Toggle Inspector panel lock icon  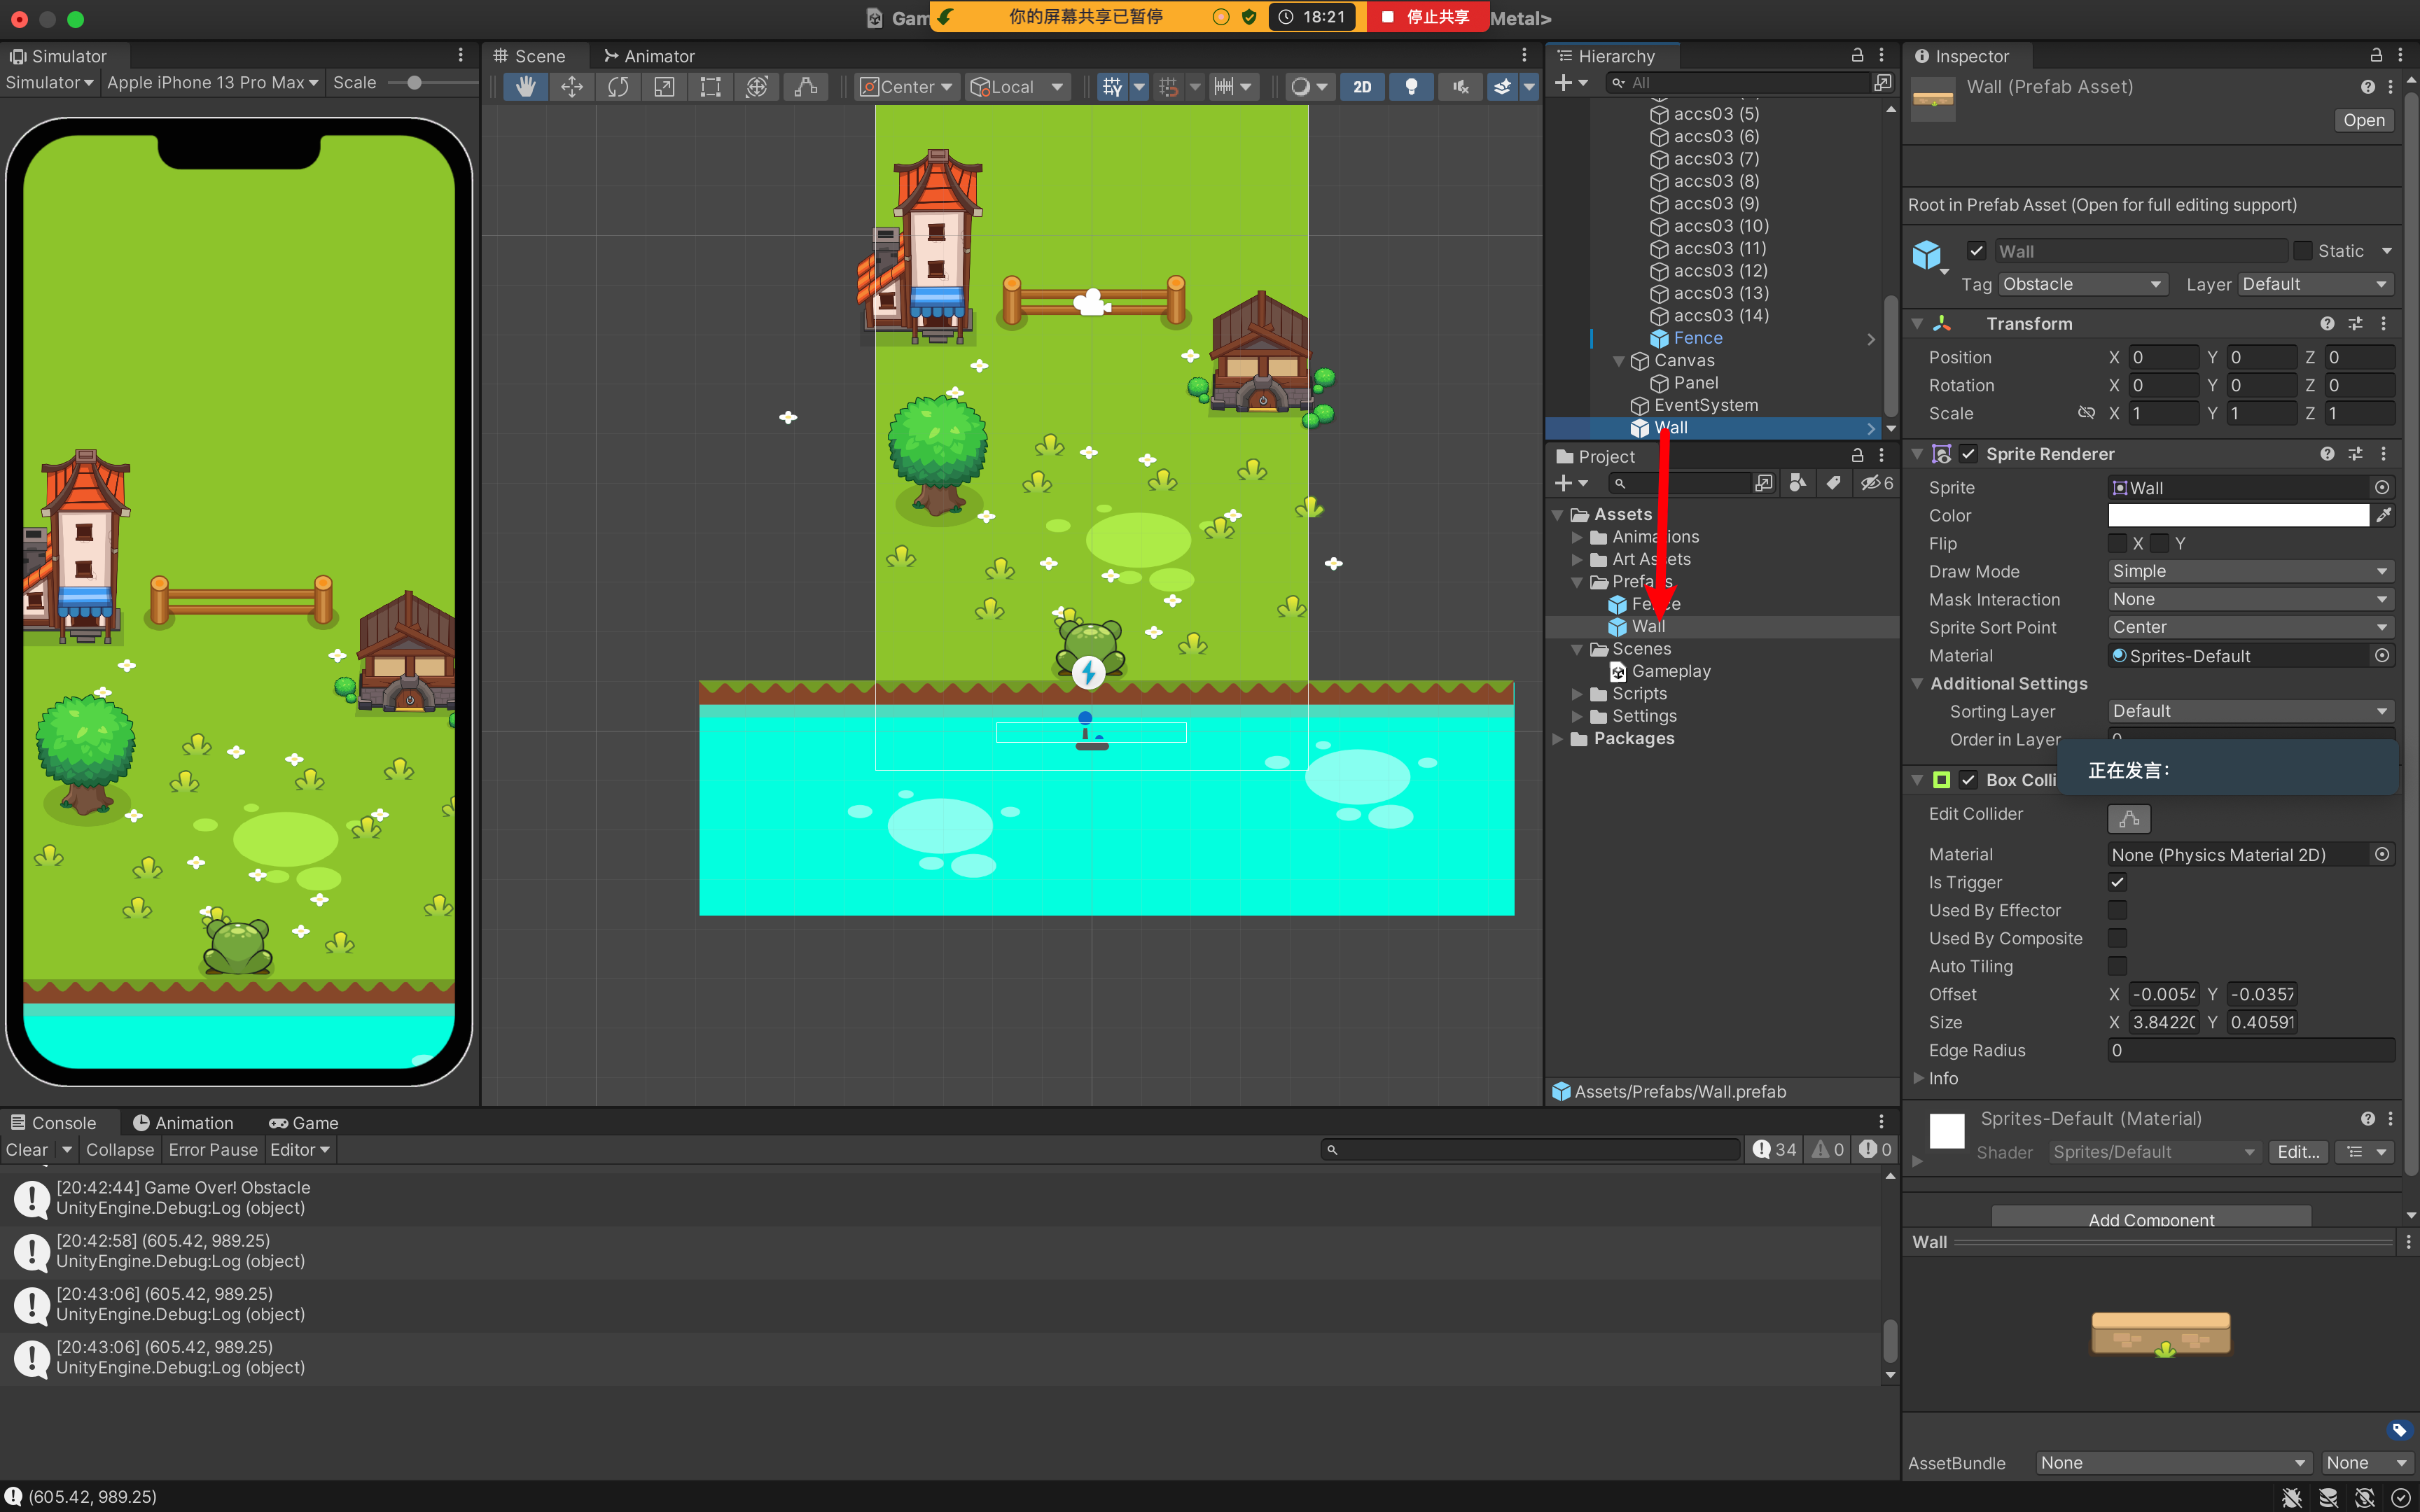point(2376,55)
